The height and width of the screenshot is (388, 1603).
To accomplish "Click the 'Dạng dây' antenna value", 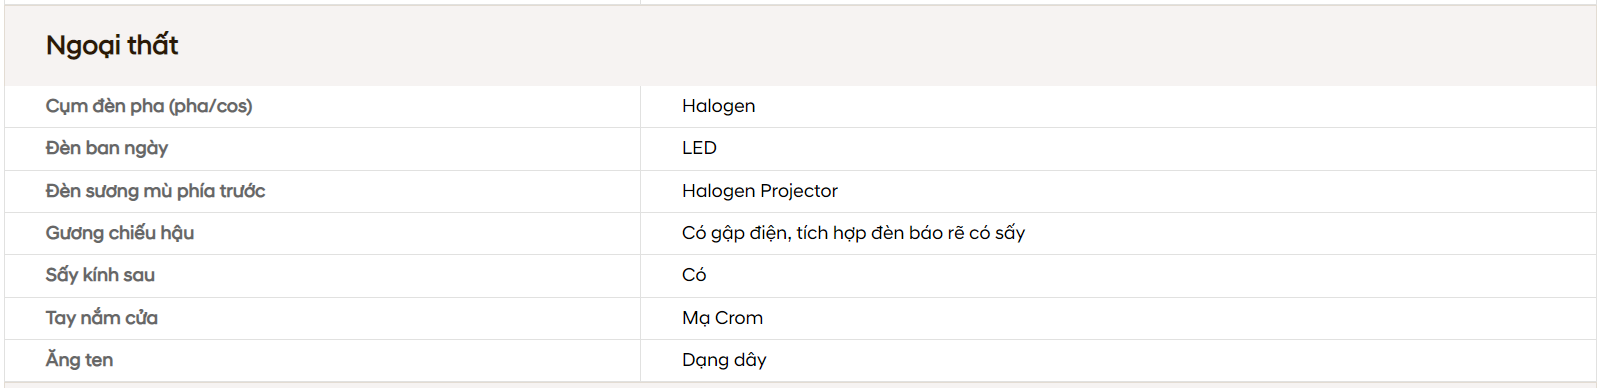I will point(724,360).
